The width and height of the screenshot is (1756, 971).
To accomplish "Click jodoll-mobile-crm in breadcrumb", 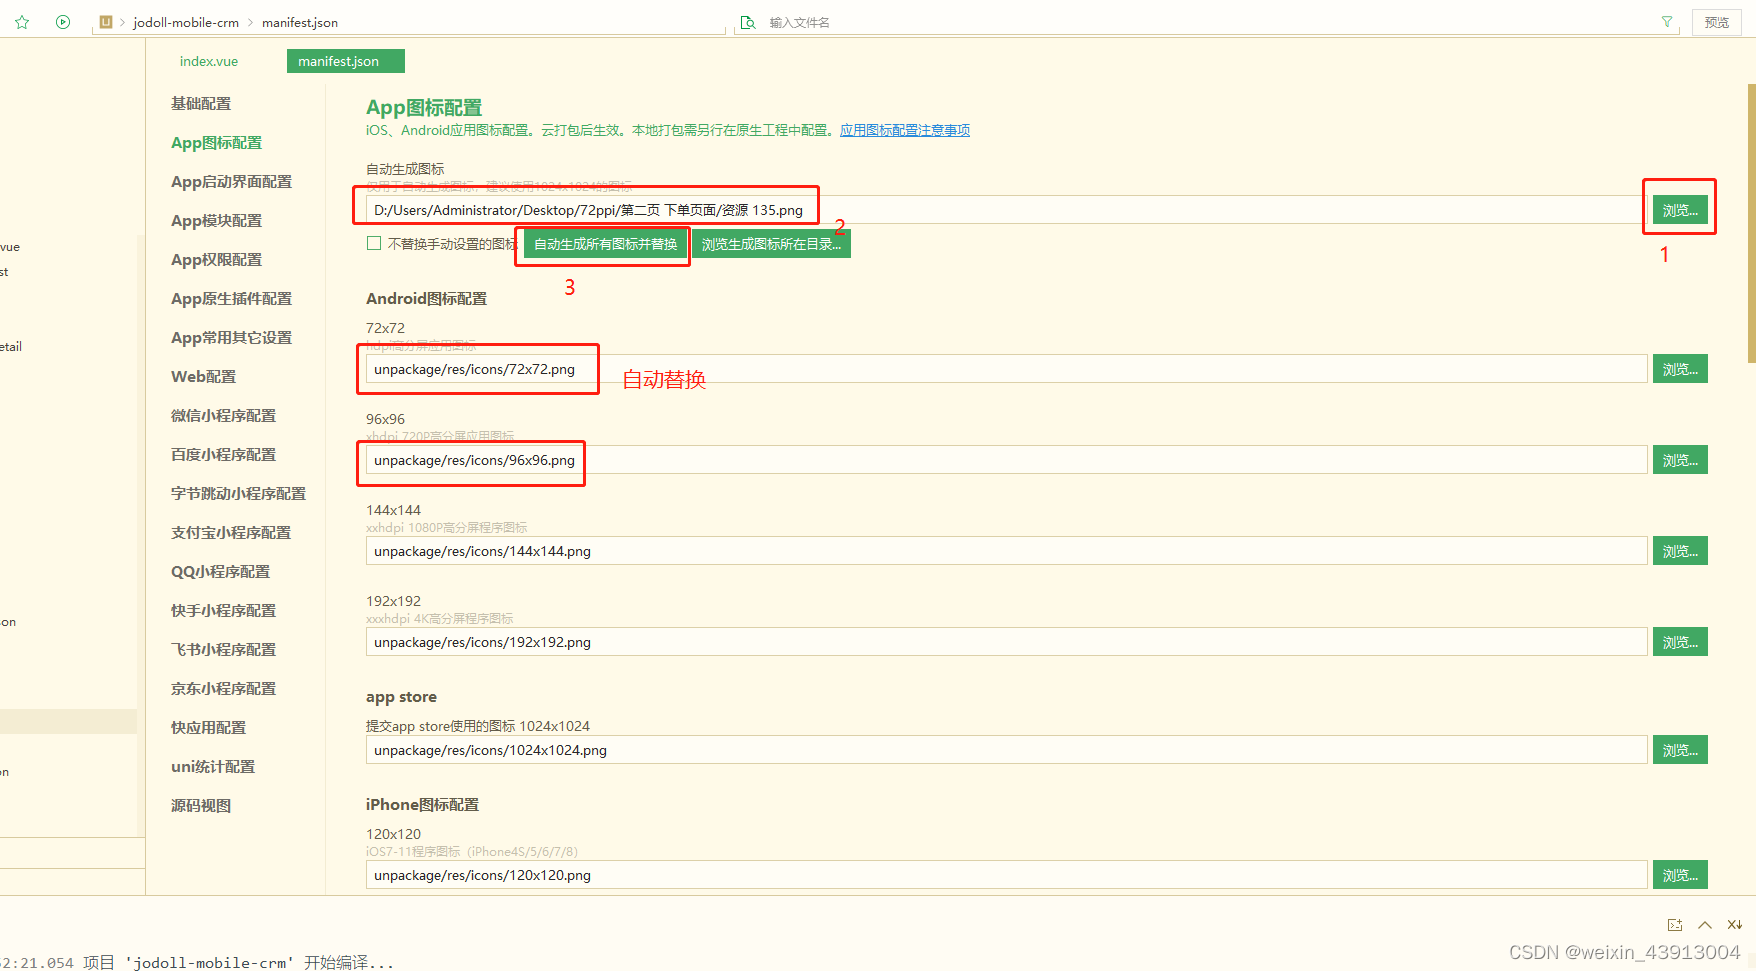I will 186,22.
